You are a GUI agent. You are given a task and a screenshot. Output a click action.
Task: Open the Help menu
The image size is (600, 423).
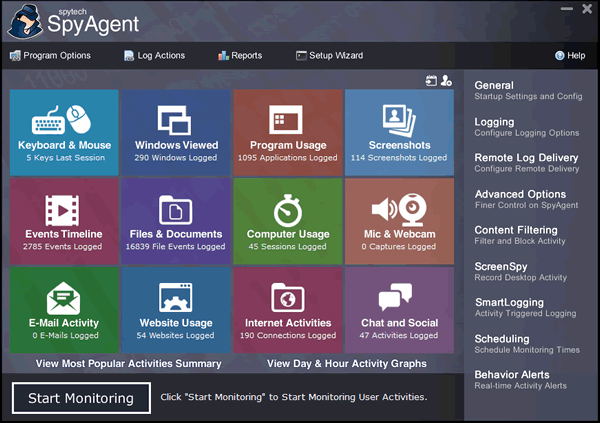pyautogui.click(x=570, y=56)
